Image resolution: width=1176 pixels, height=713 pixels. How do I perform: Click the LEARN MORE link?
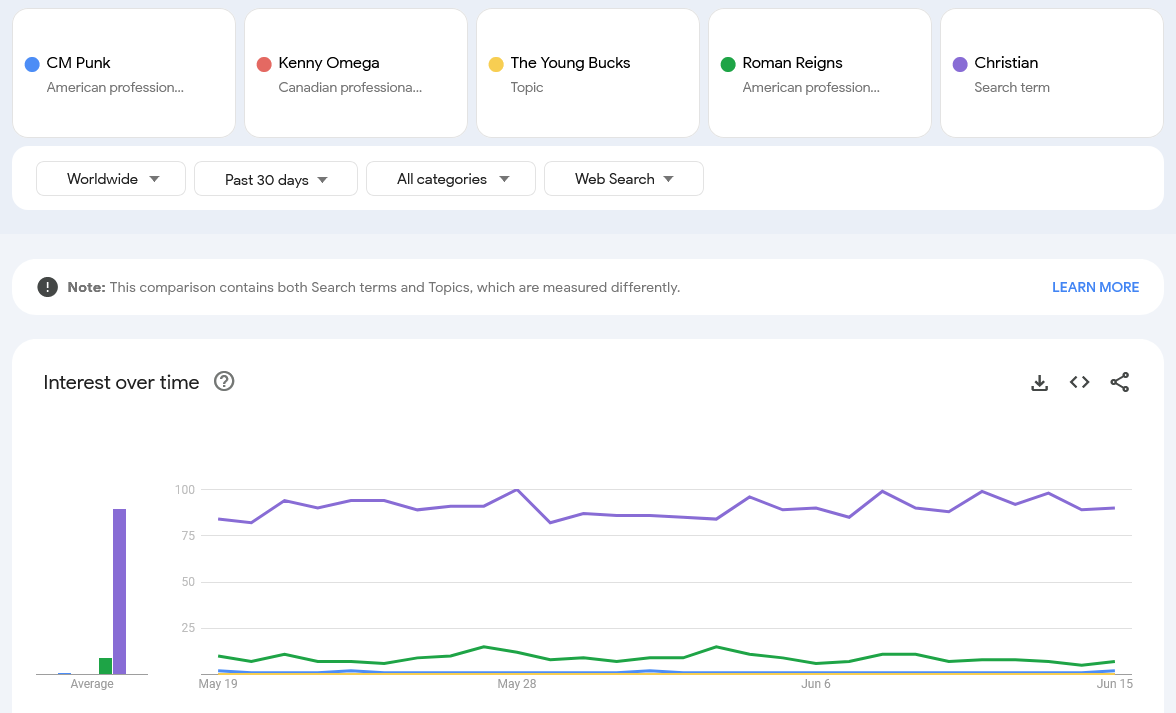[x=1095, y=287]
